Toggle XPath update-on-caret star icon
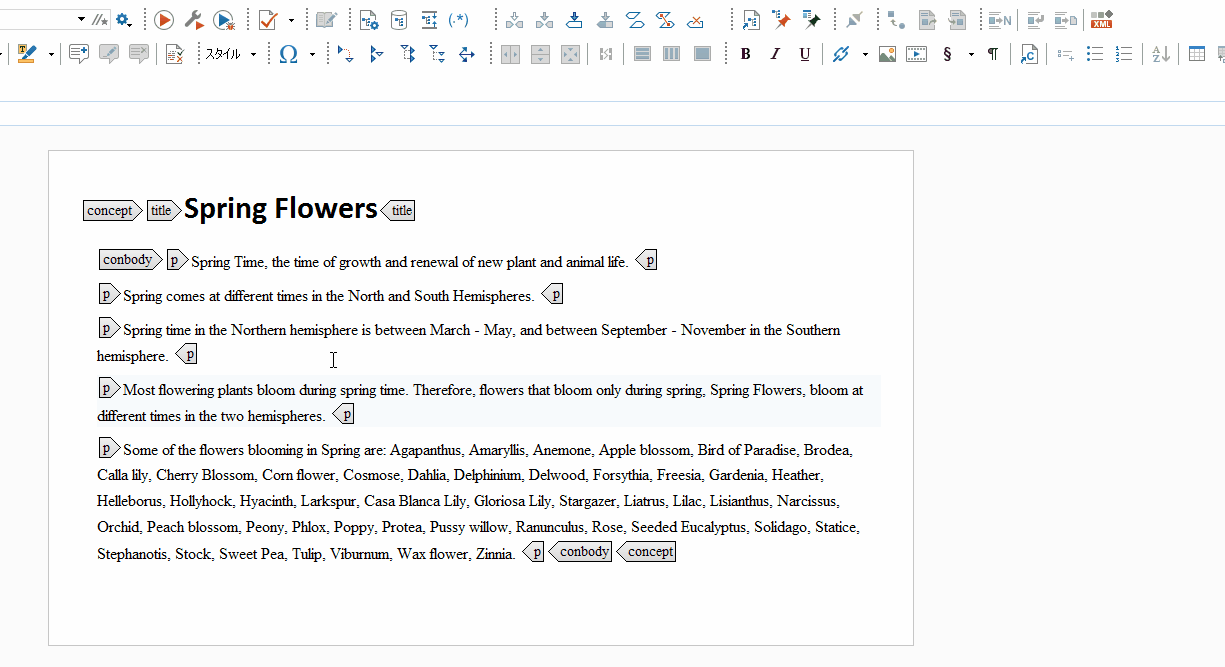 click(100, 20)
